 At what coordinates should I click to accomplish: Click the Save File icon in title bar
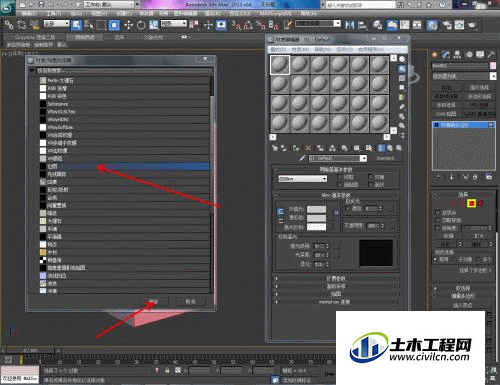click(x=41, y=4)
